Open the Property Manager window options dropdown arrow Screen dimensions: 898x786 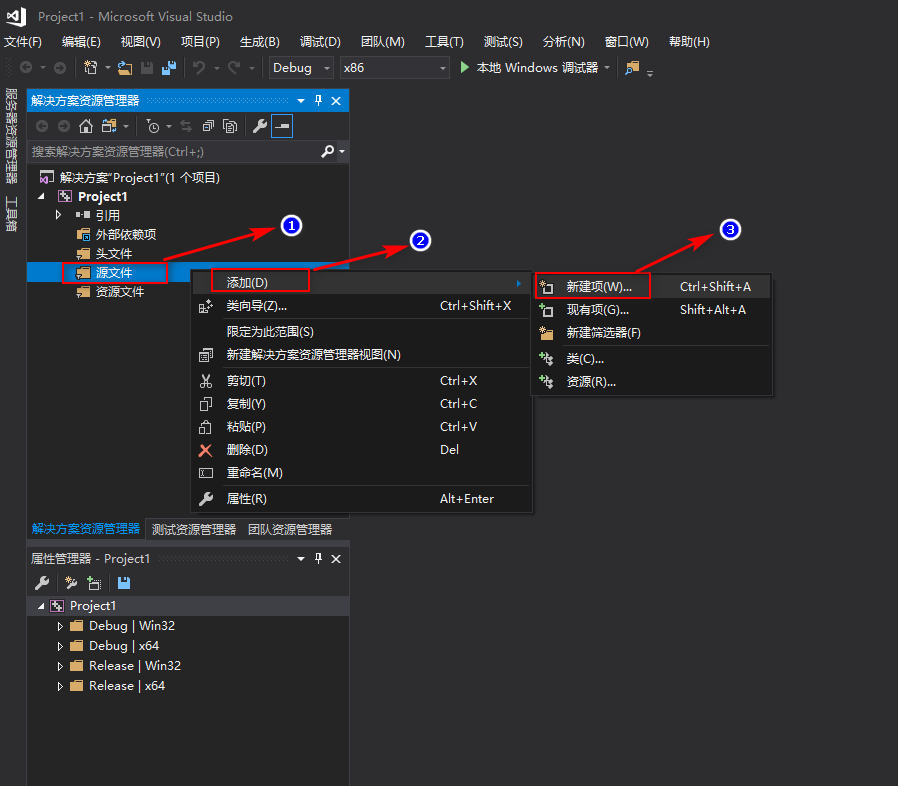301,559
